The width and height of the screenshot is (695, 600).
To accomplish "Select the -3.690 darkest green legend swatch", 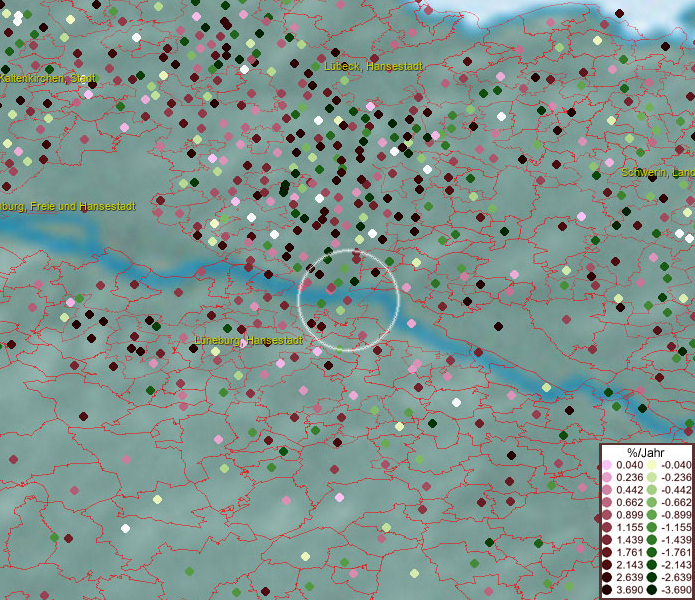I will [x=652, y=590].
